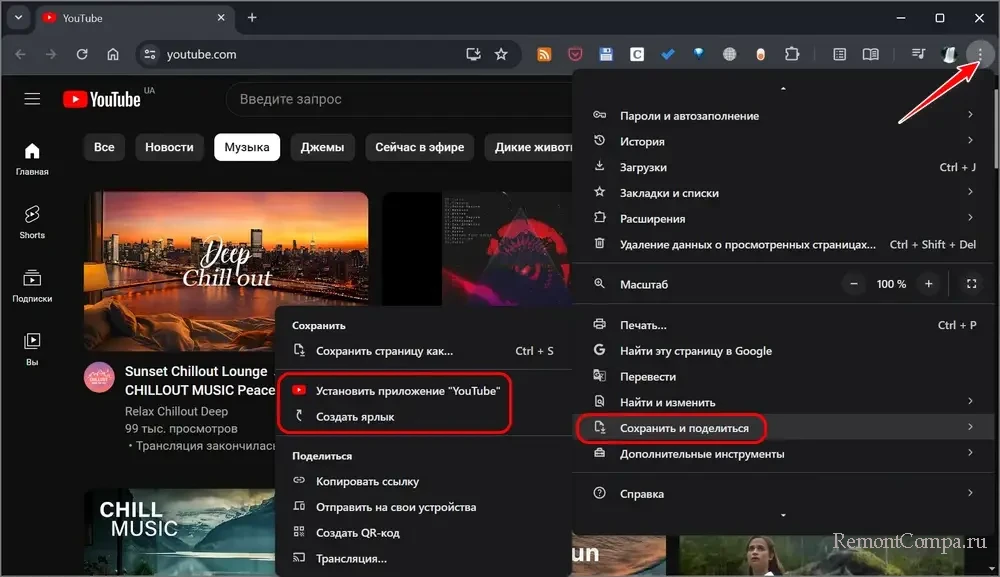Select the Музыка filter chip
The image size is (1000, 577).
[247, 147]
